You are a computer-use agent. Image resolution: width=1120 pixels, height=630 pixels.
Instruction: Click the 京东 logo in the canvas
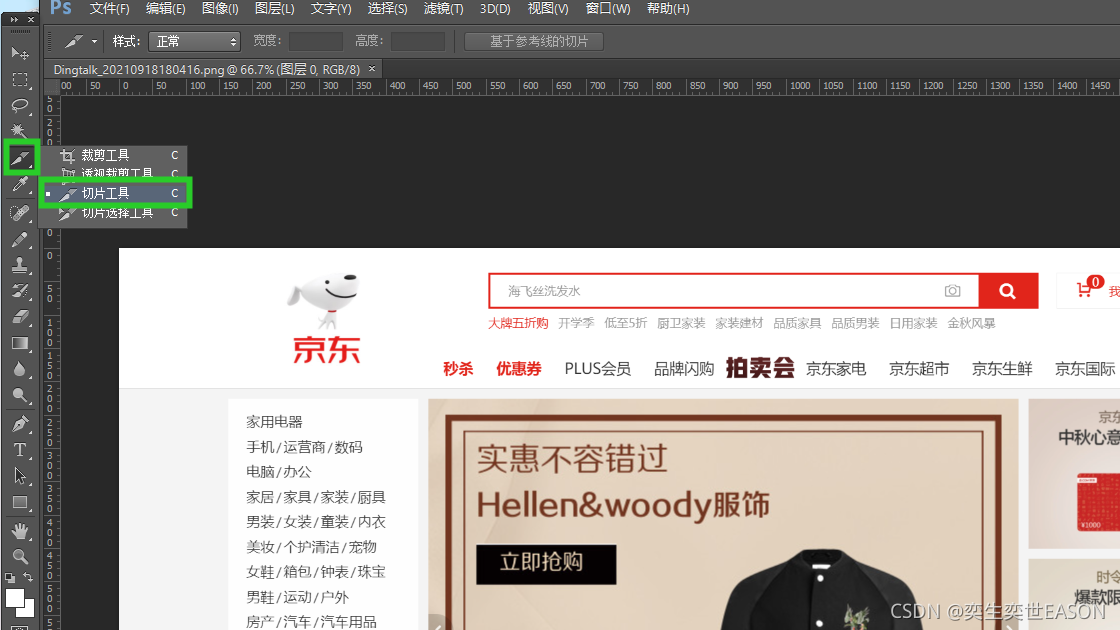(x=326, y=319)
